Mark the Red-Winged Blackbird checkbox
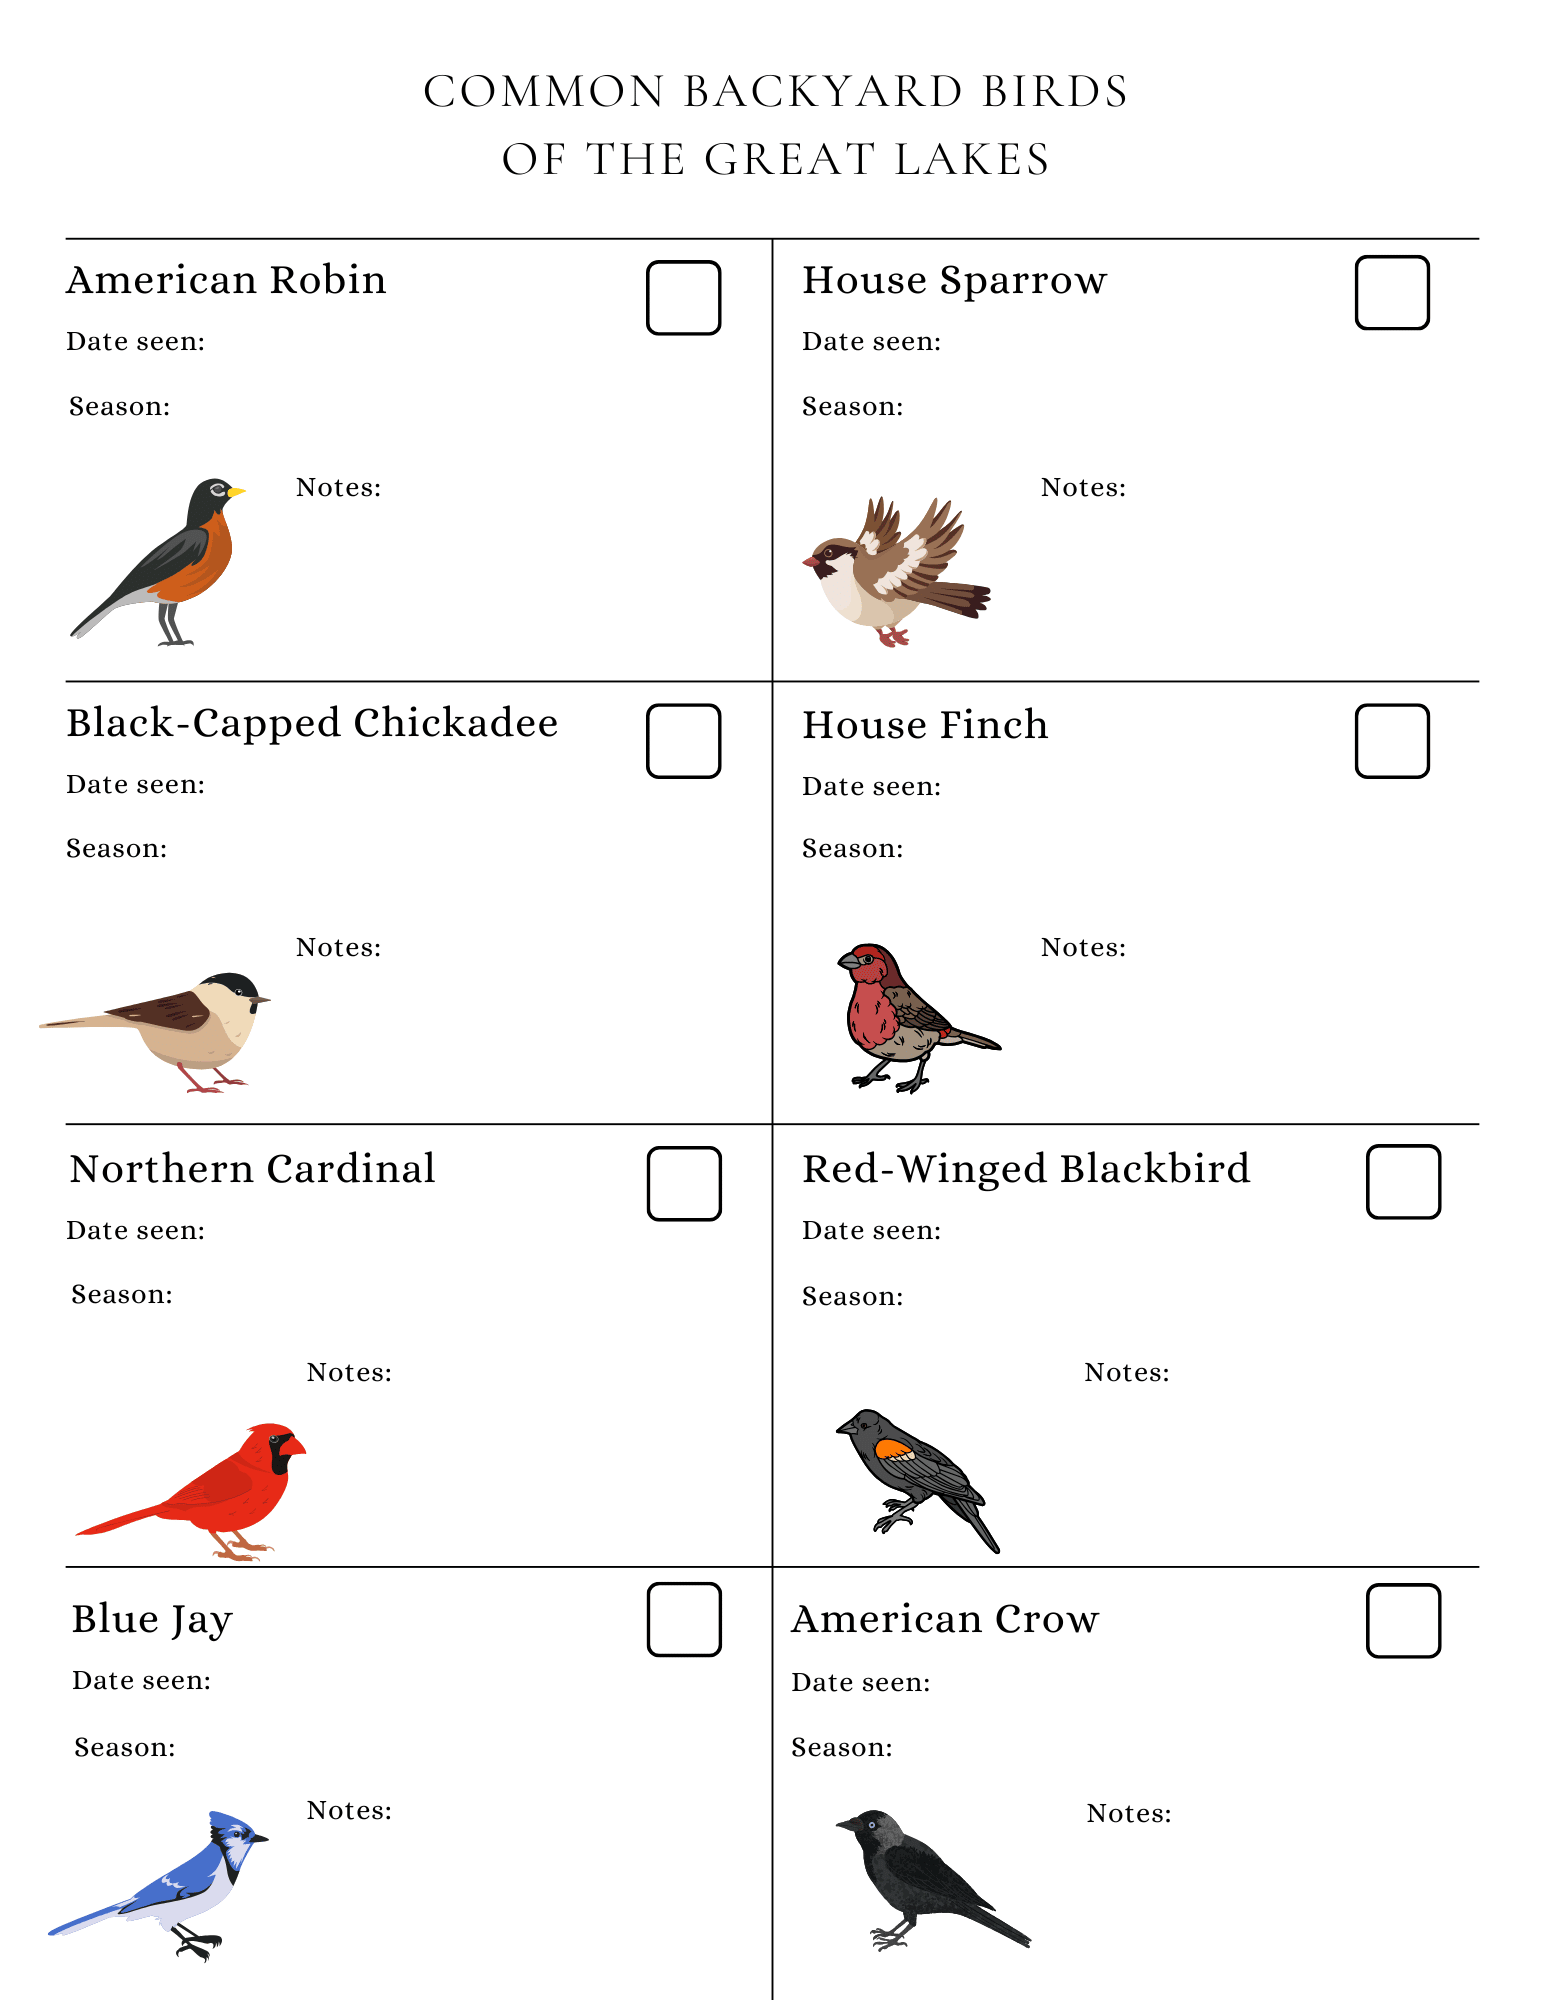Image resolution: width=1545 pixels, height=2000 pixels. [x=1403, y=1182]
